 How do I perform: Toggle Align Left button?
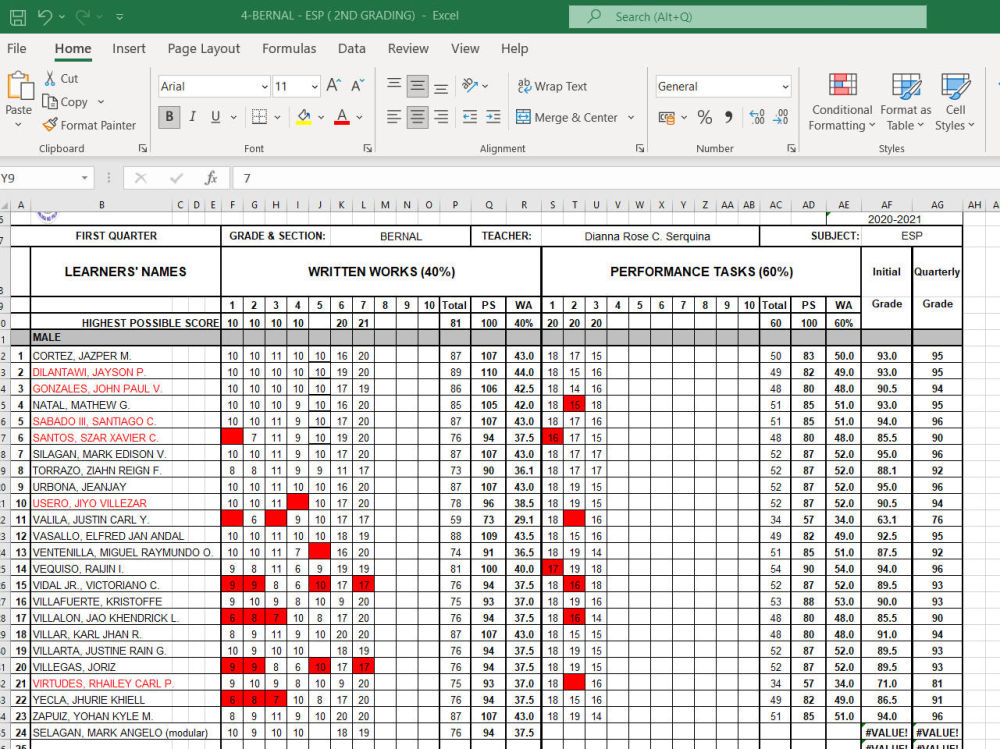(394, 117)
